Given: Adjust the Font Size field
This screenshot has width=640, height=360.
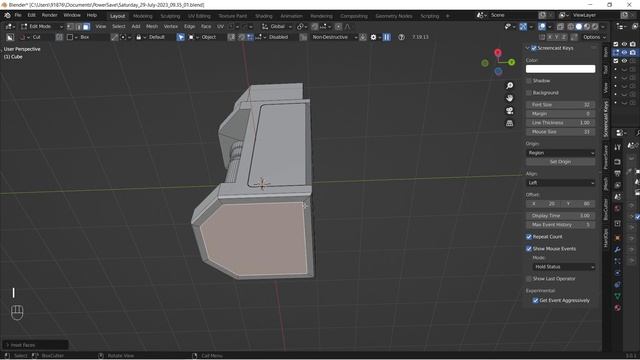Looking at the screenshot, I should tap(560, 105).
